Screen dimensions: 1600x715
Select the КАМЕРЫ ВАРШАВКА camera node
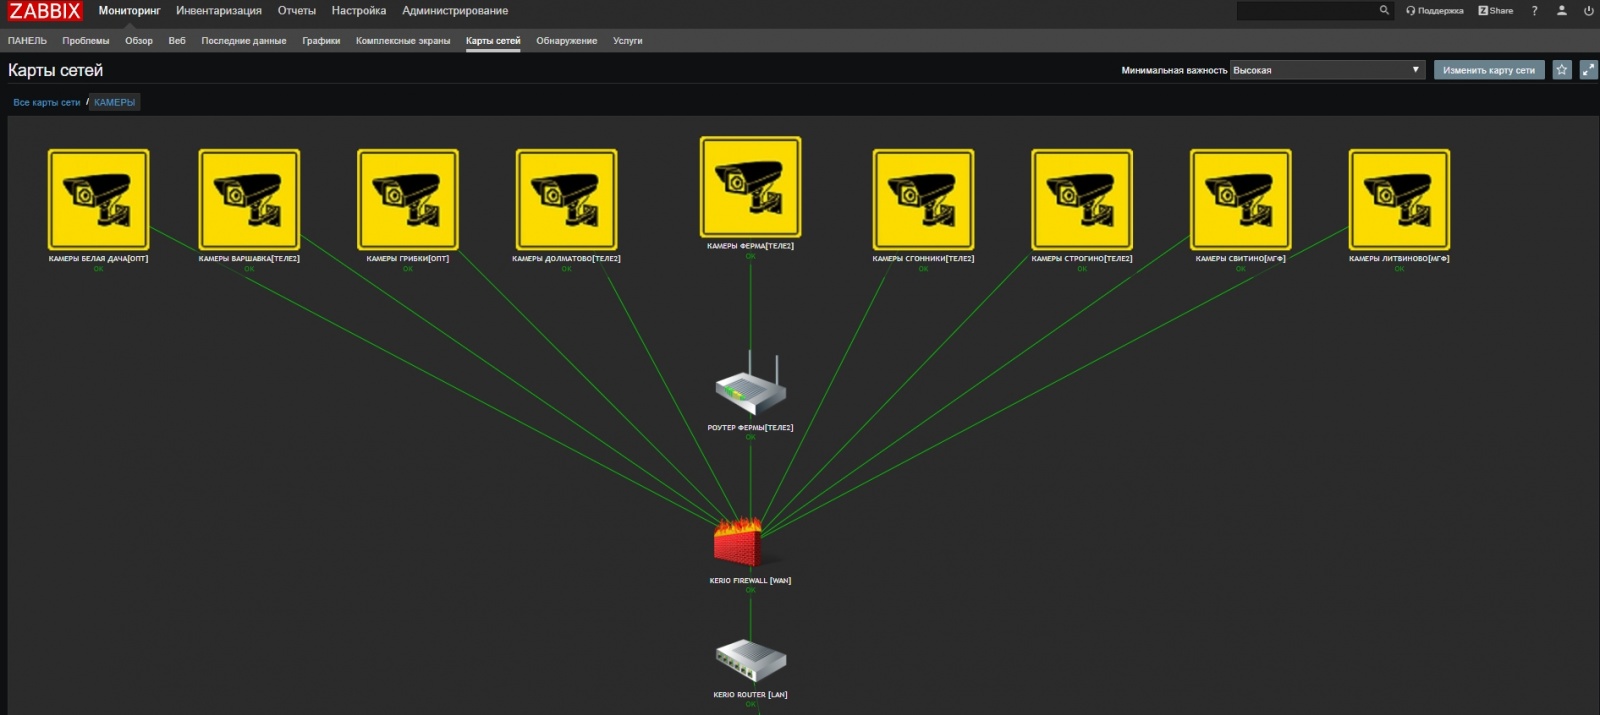pos(249,200)
